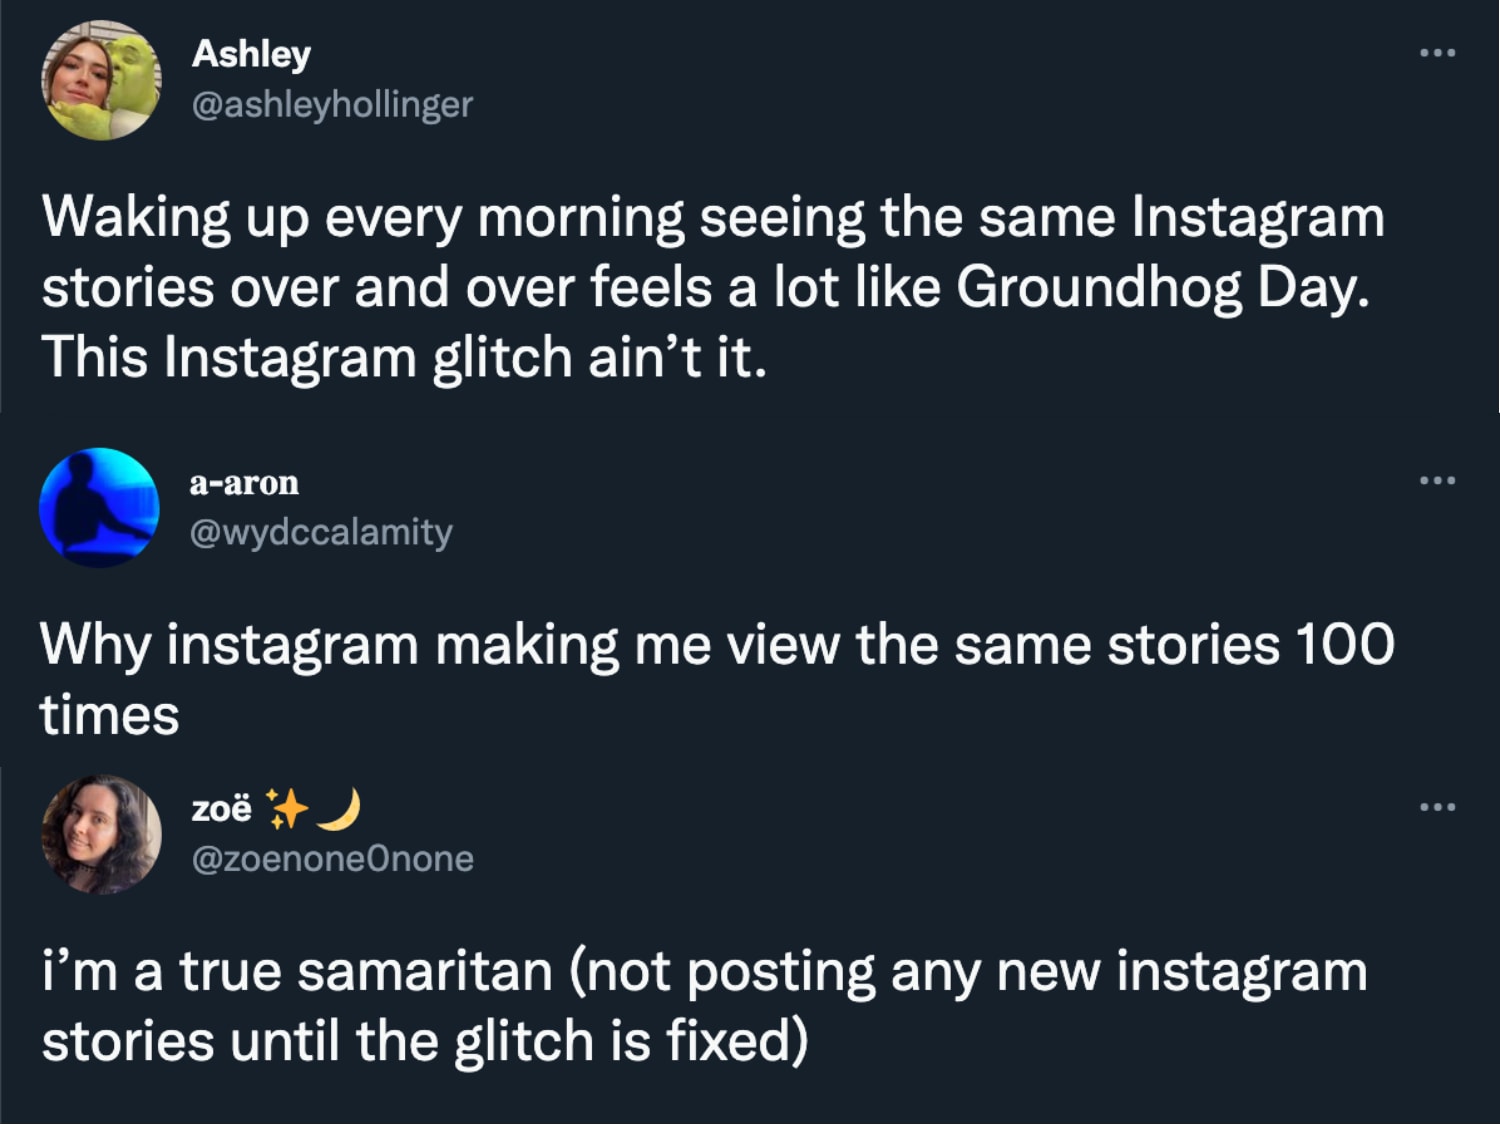Open more options on zoë's tweet
The height and width of the screenshot is (1125, 1500).
click(1437, 807)
